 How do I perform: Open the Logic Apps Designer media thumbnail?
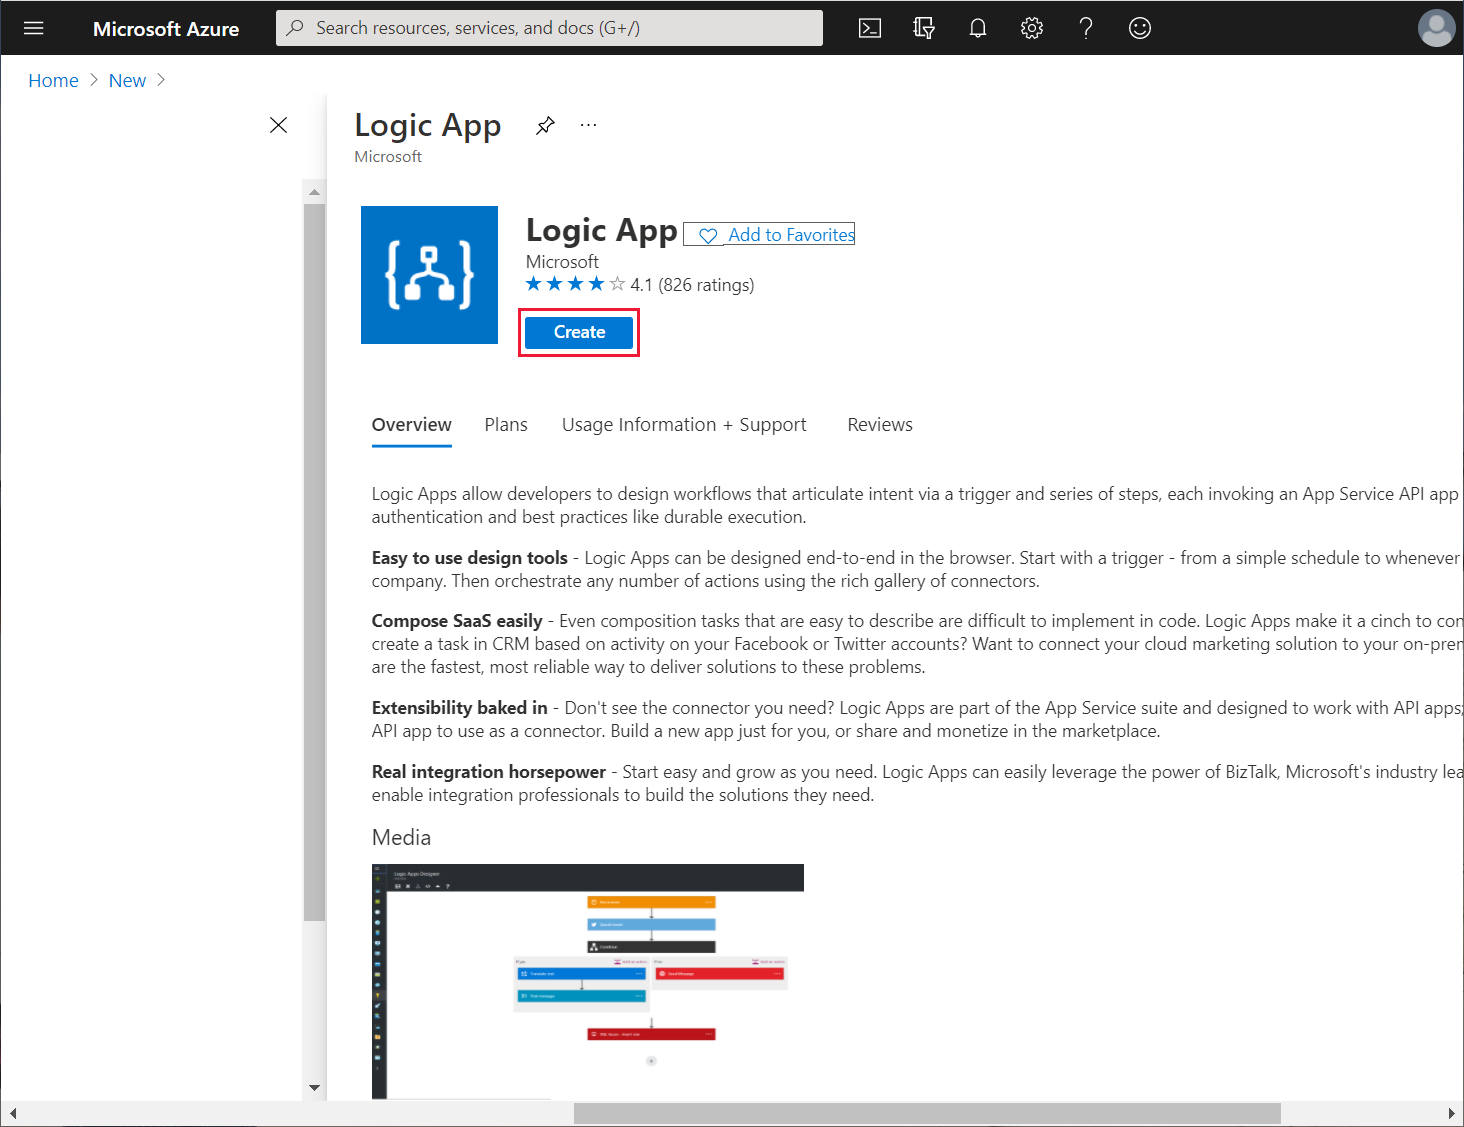(x=588, y=981)
